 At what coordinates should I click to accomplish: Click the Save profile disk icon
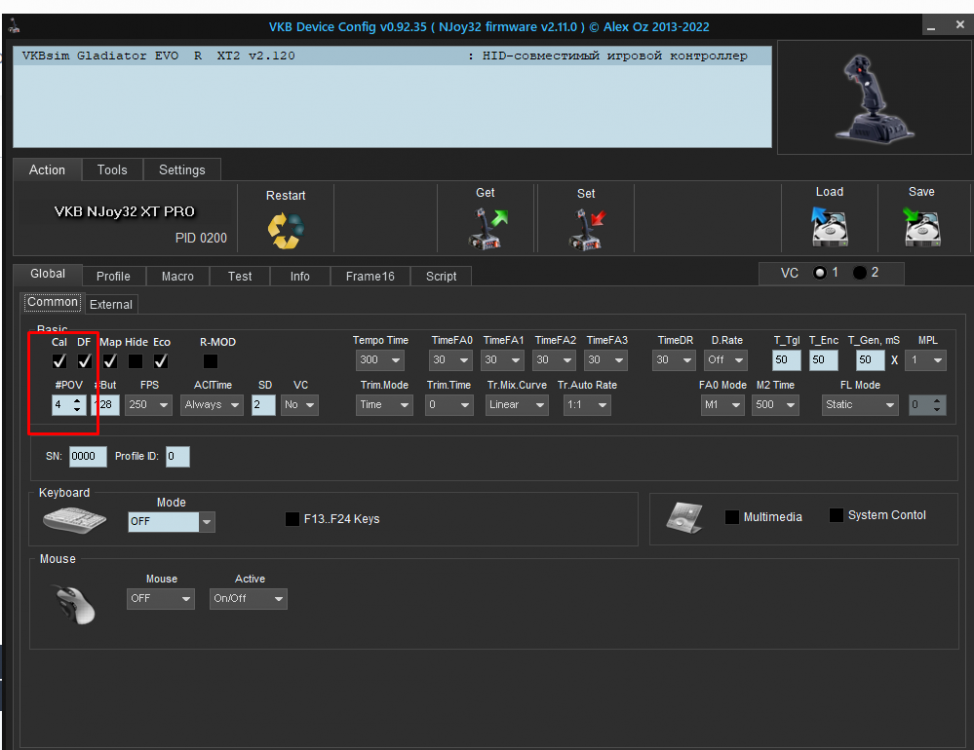click(x=921, y=228)
